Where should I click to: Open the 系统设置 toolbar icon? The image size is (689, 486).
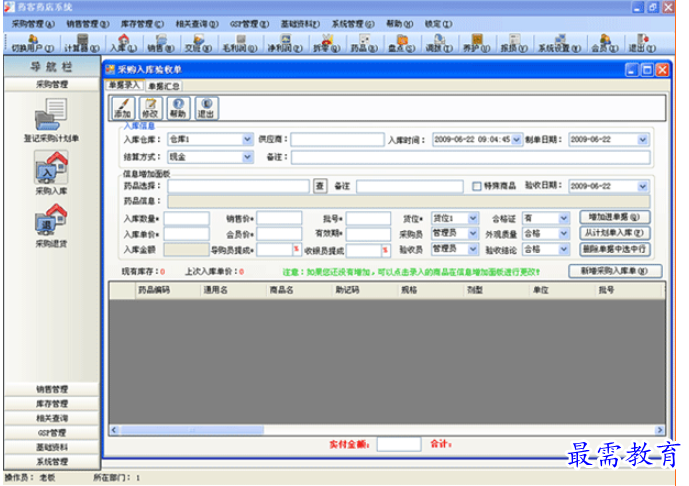coord(559,44)
